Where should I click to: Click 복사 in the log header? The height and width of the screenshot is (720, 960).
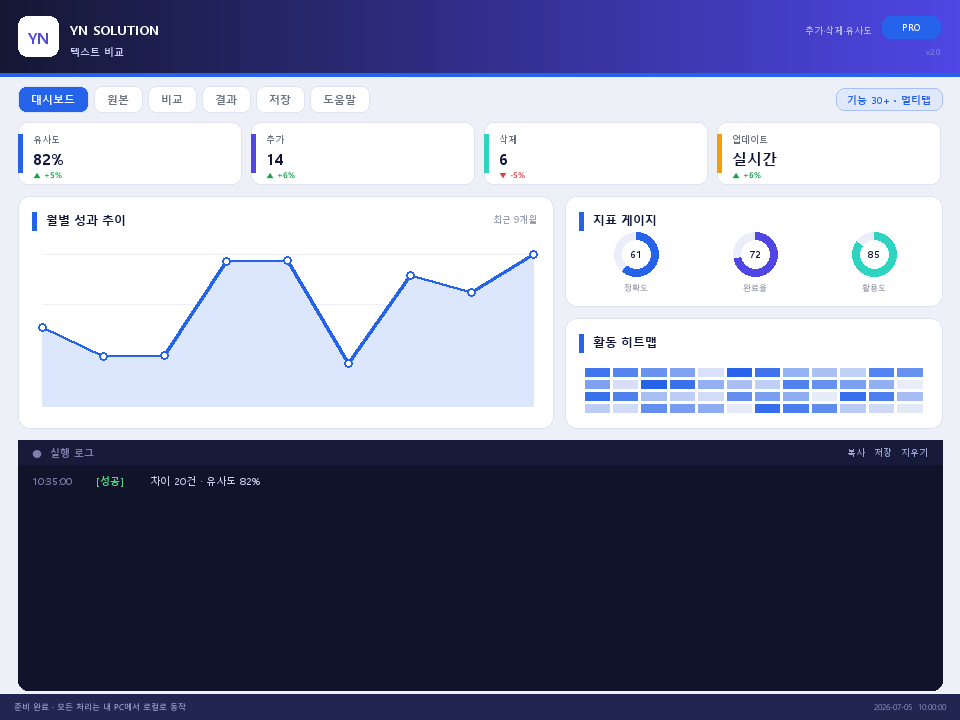856,452
